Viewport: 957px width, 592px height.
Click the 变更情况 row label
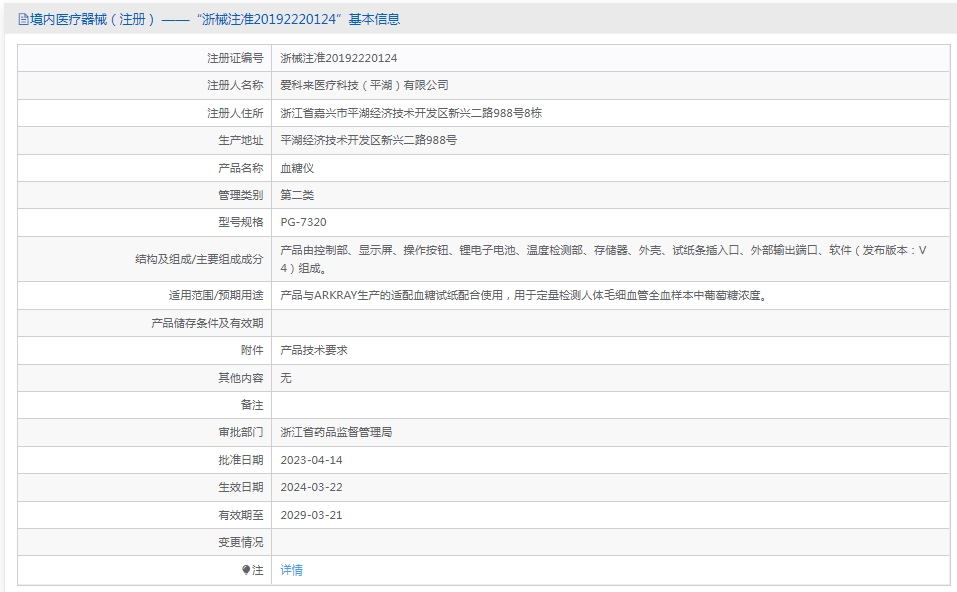point(240,542)
